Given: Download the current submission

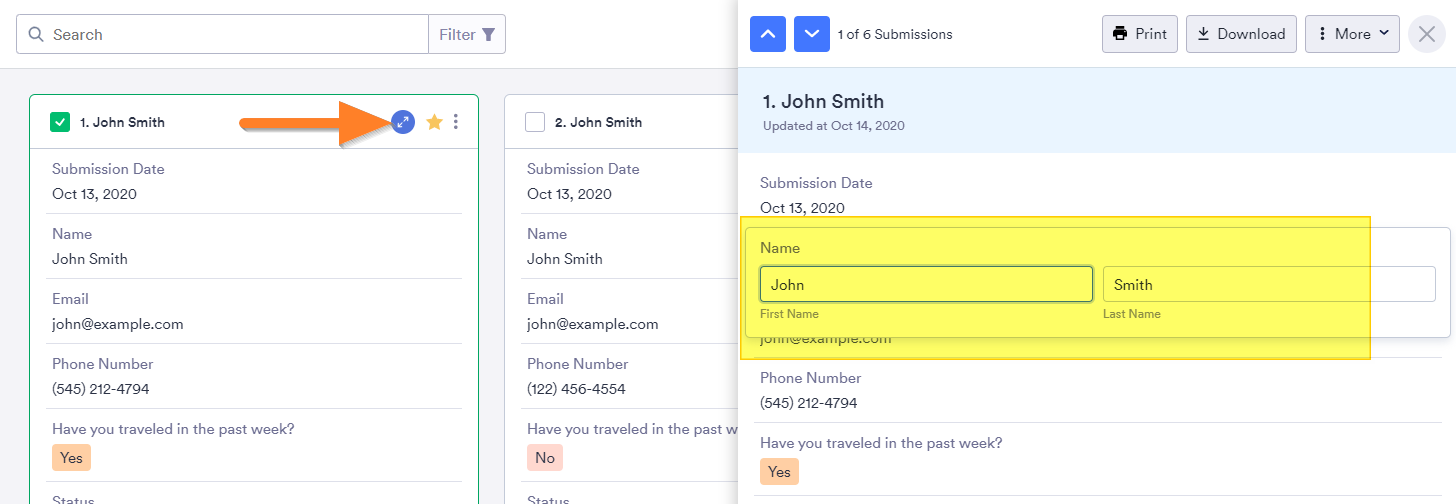Looking at the screenshot, I should (x=1241, y=34).
